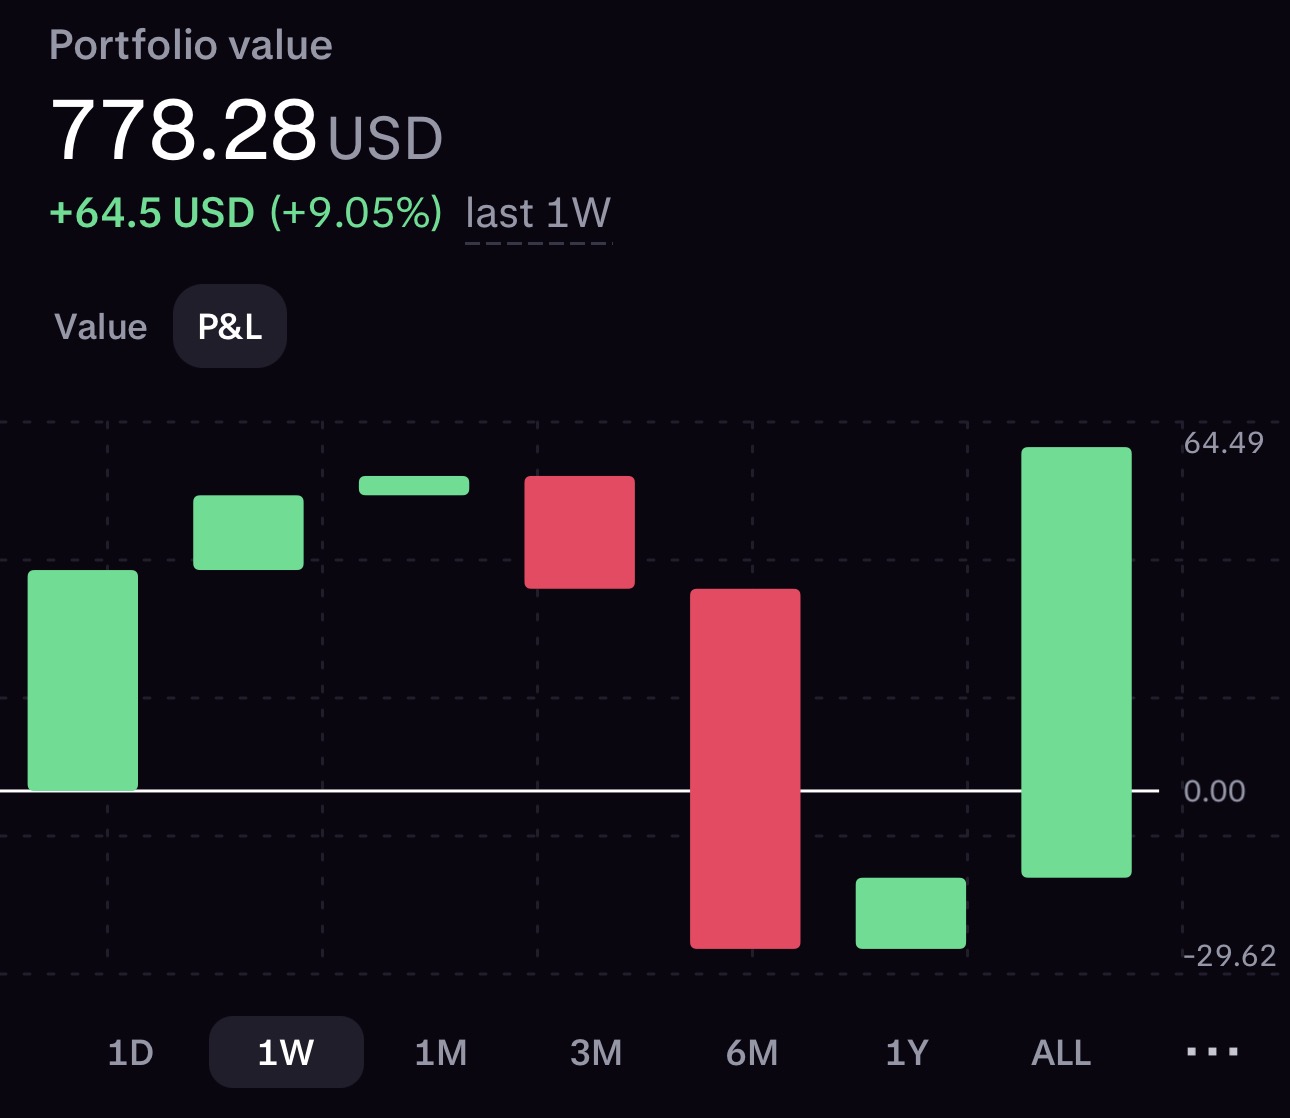Click the tallest green bar on right
This screenshot has width=1290, height=1118.
[x=1076, y=662]
